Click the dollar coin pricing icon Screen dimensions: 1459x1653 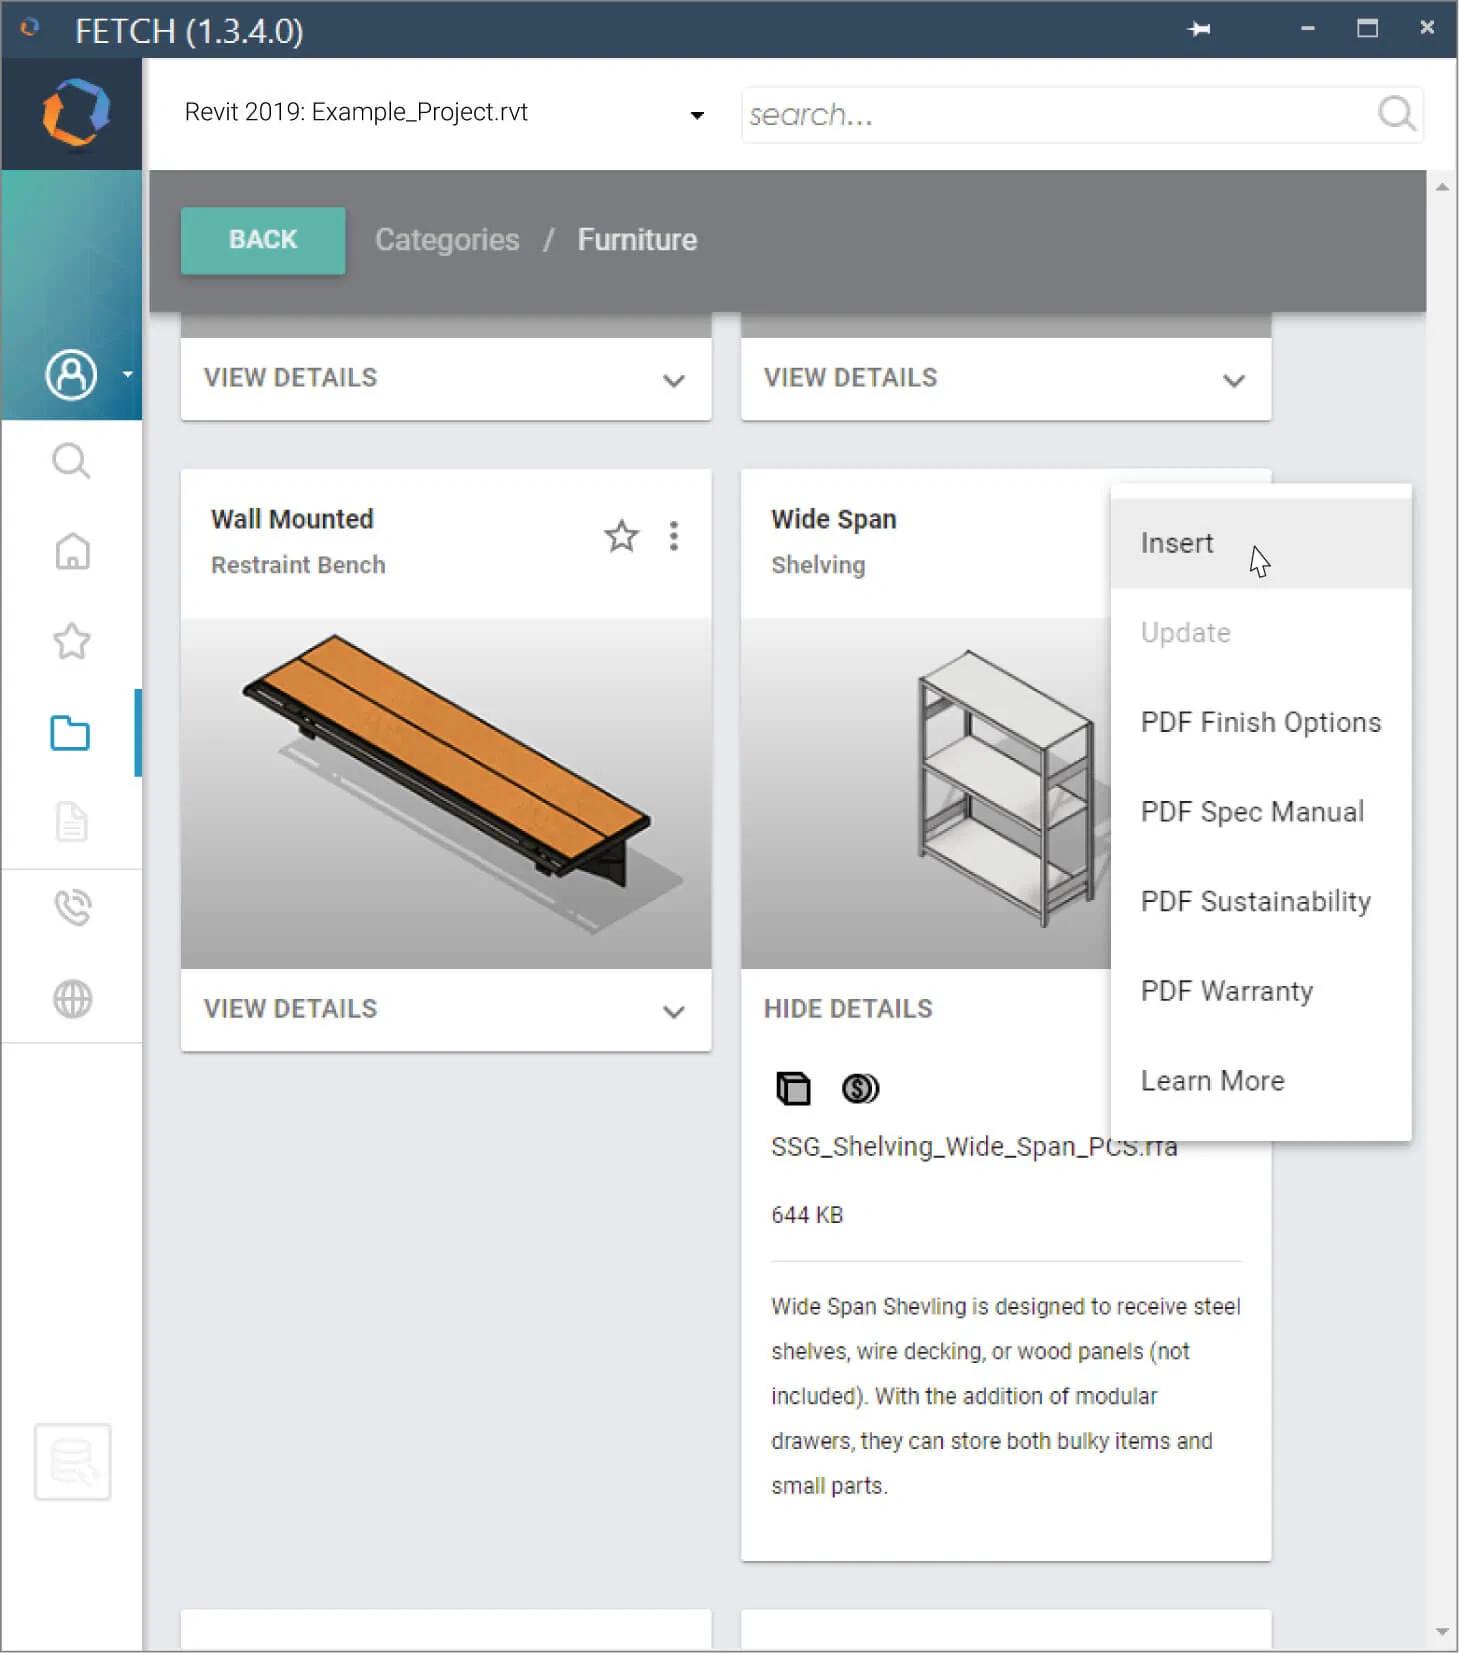click(x=860, y=1088)
